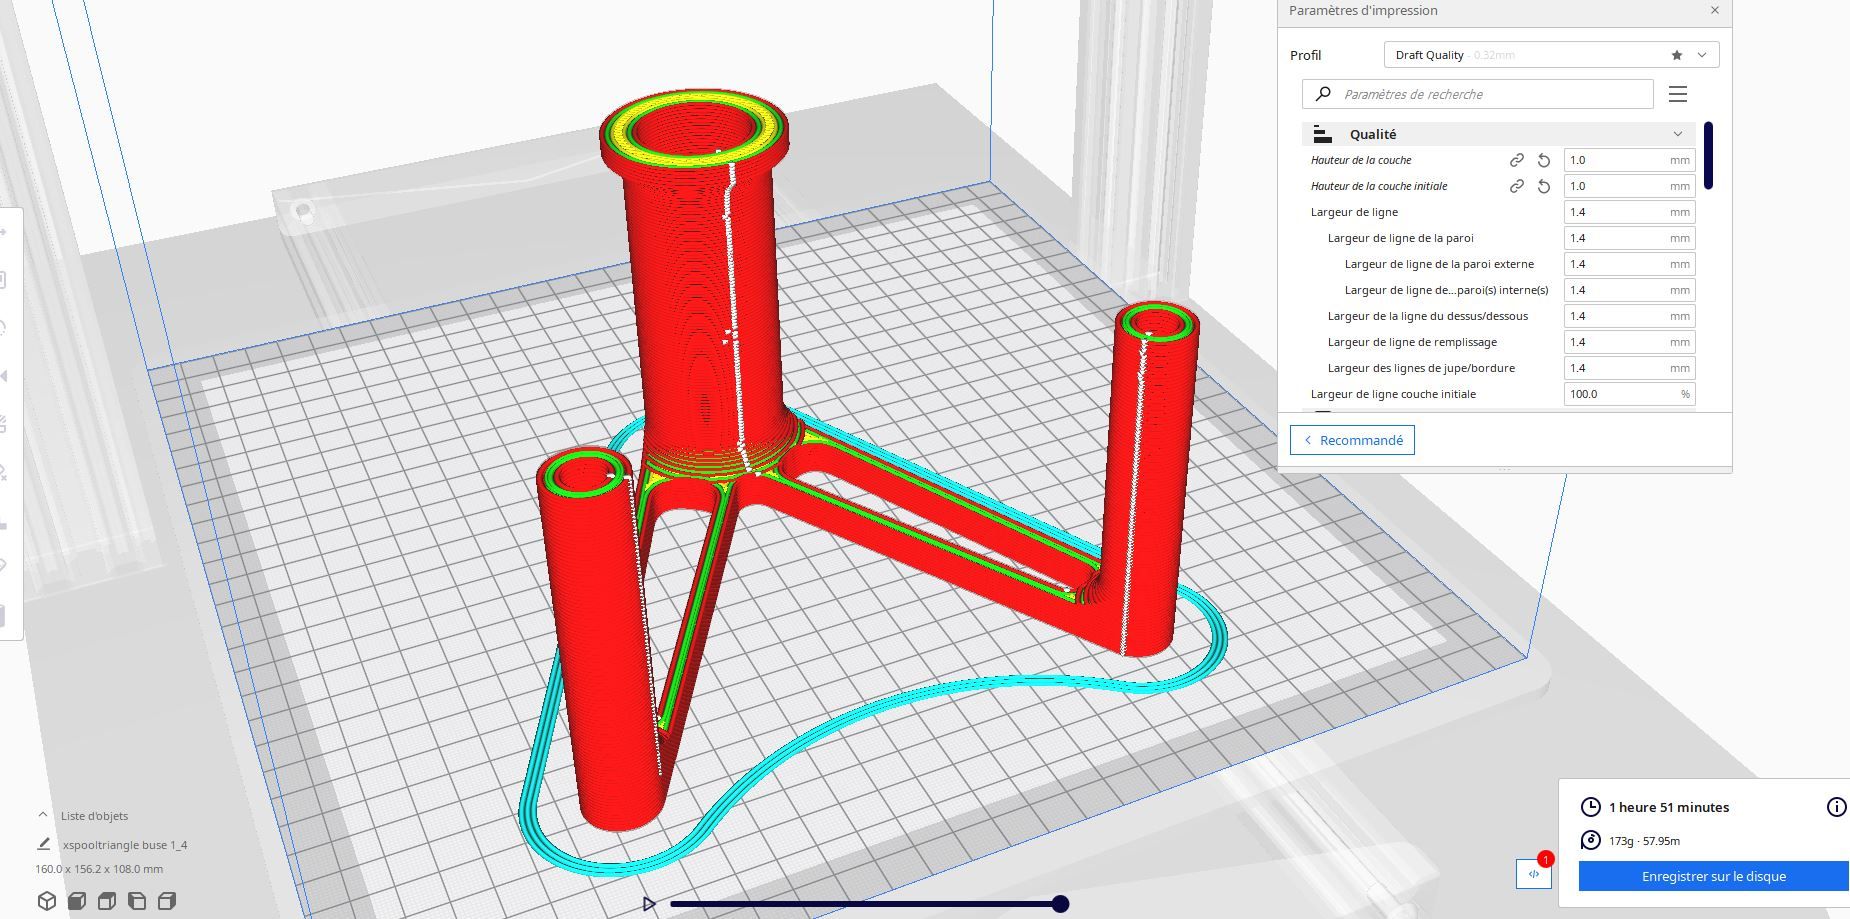Switch to the 3D perspective view cube

click(x=47, y=901)
